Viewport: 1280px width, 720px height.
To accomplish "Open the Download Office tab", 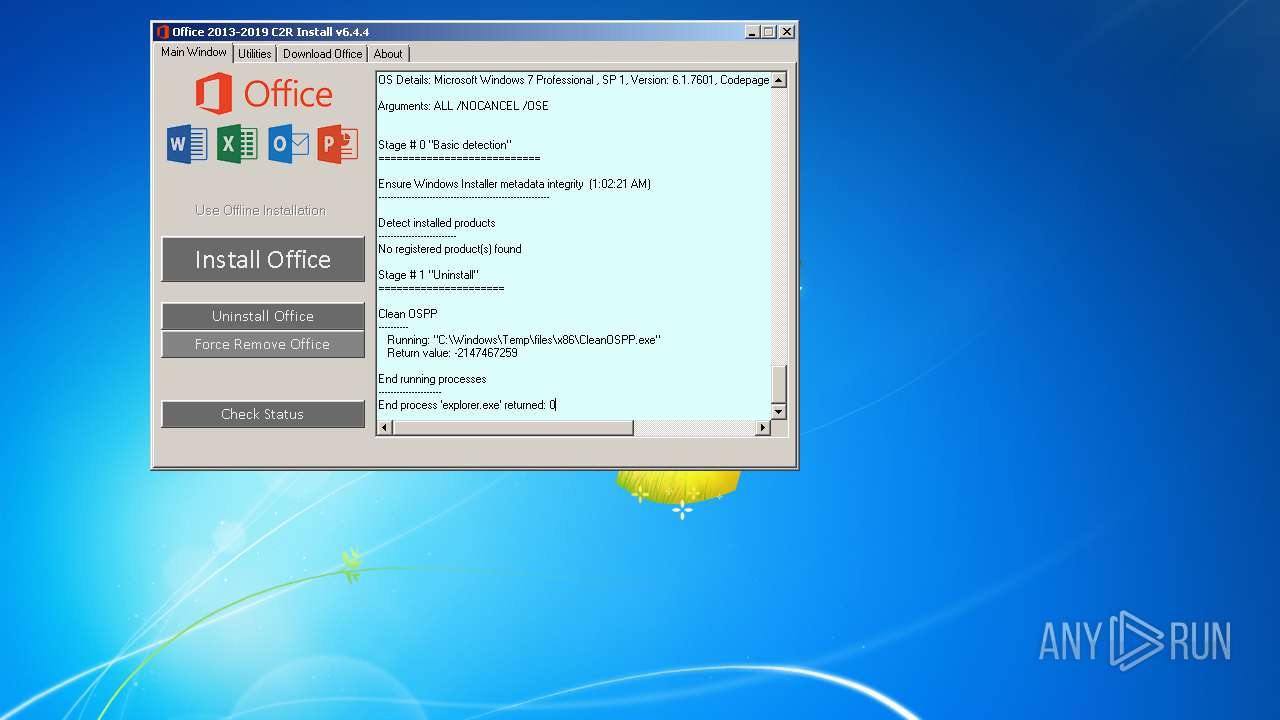I will tap(322, 54).
